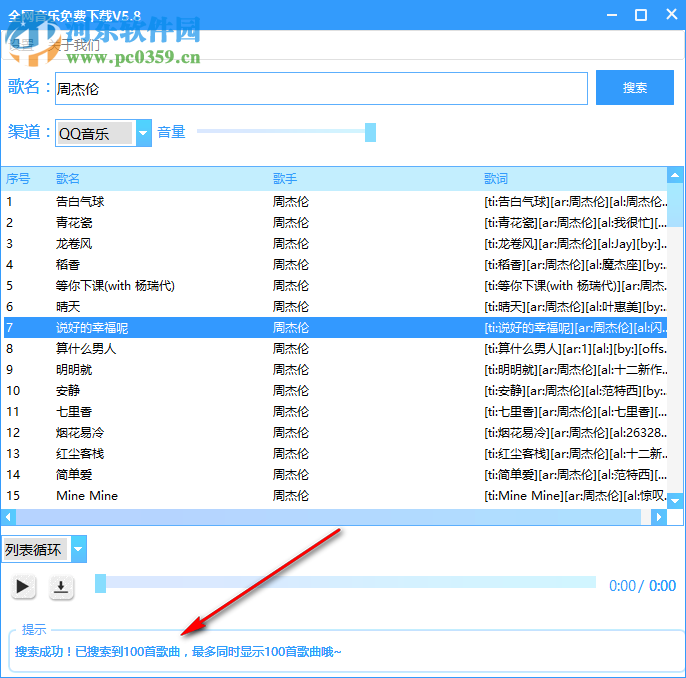Viewport: 686px width, 678px height.
Task: Select the song 青花瓷
Action: pyautogui.click(x=335, y=223)
